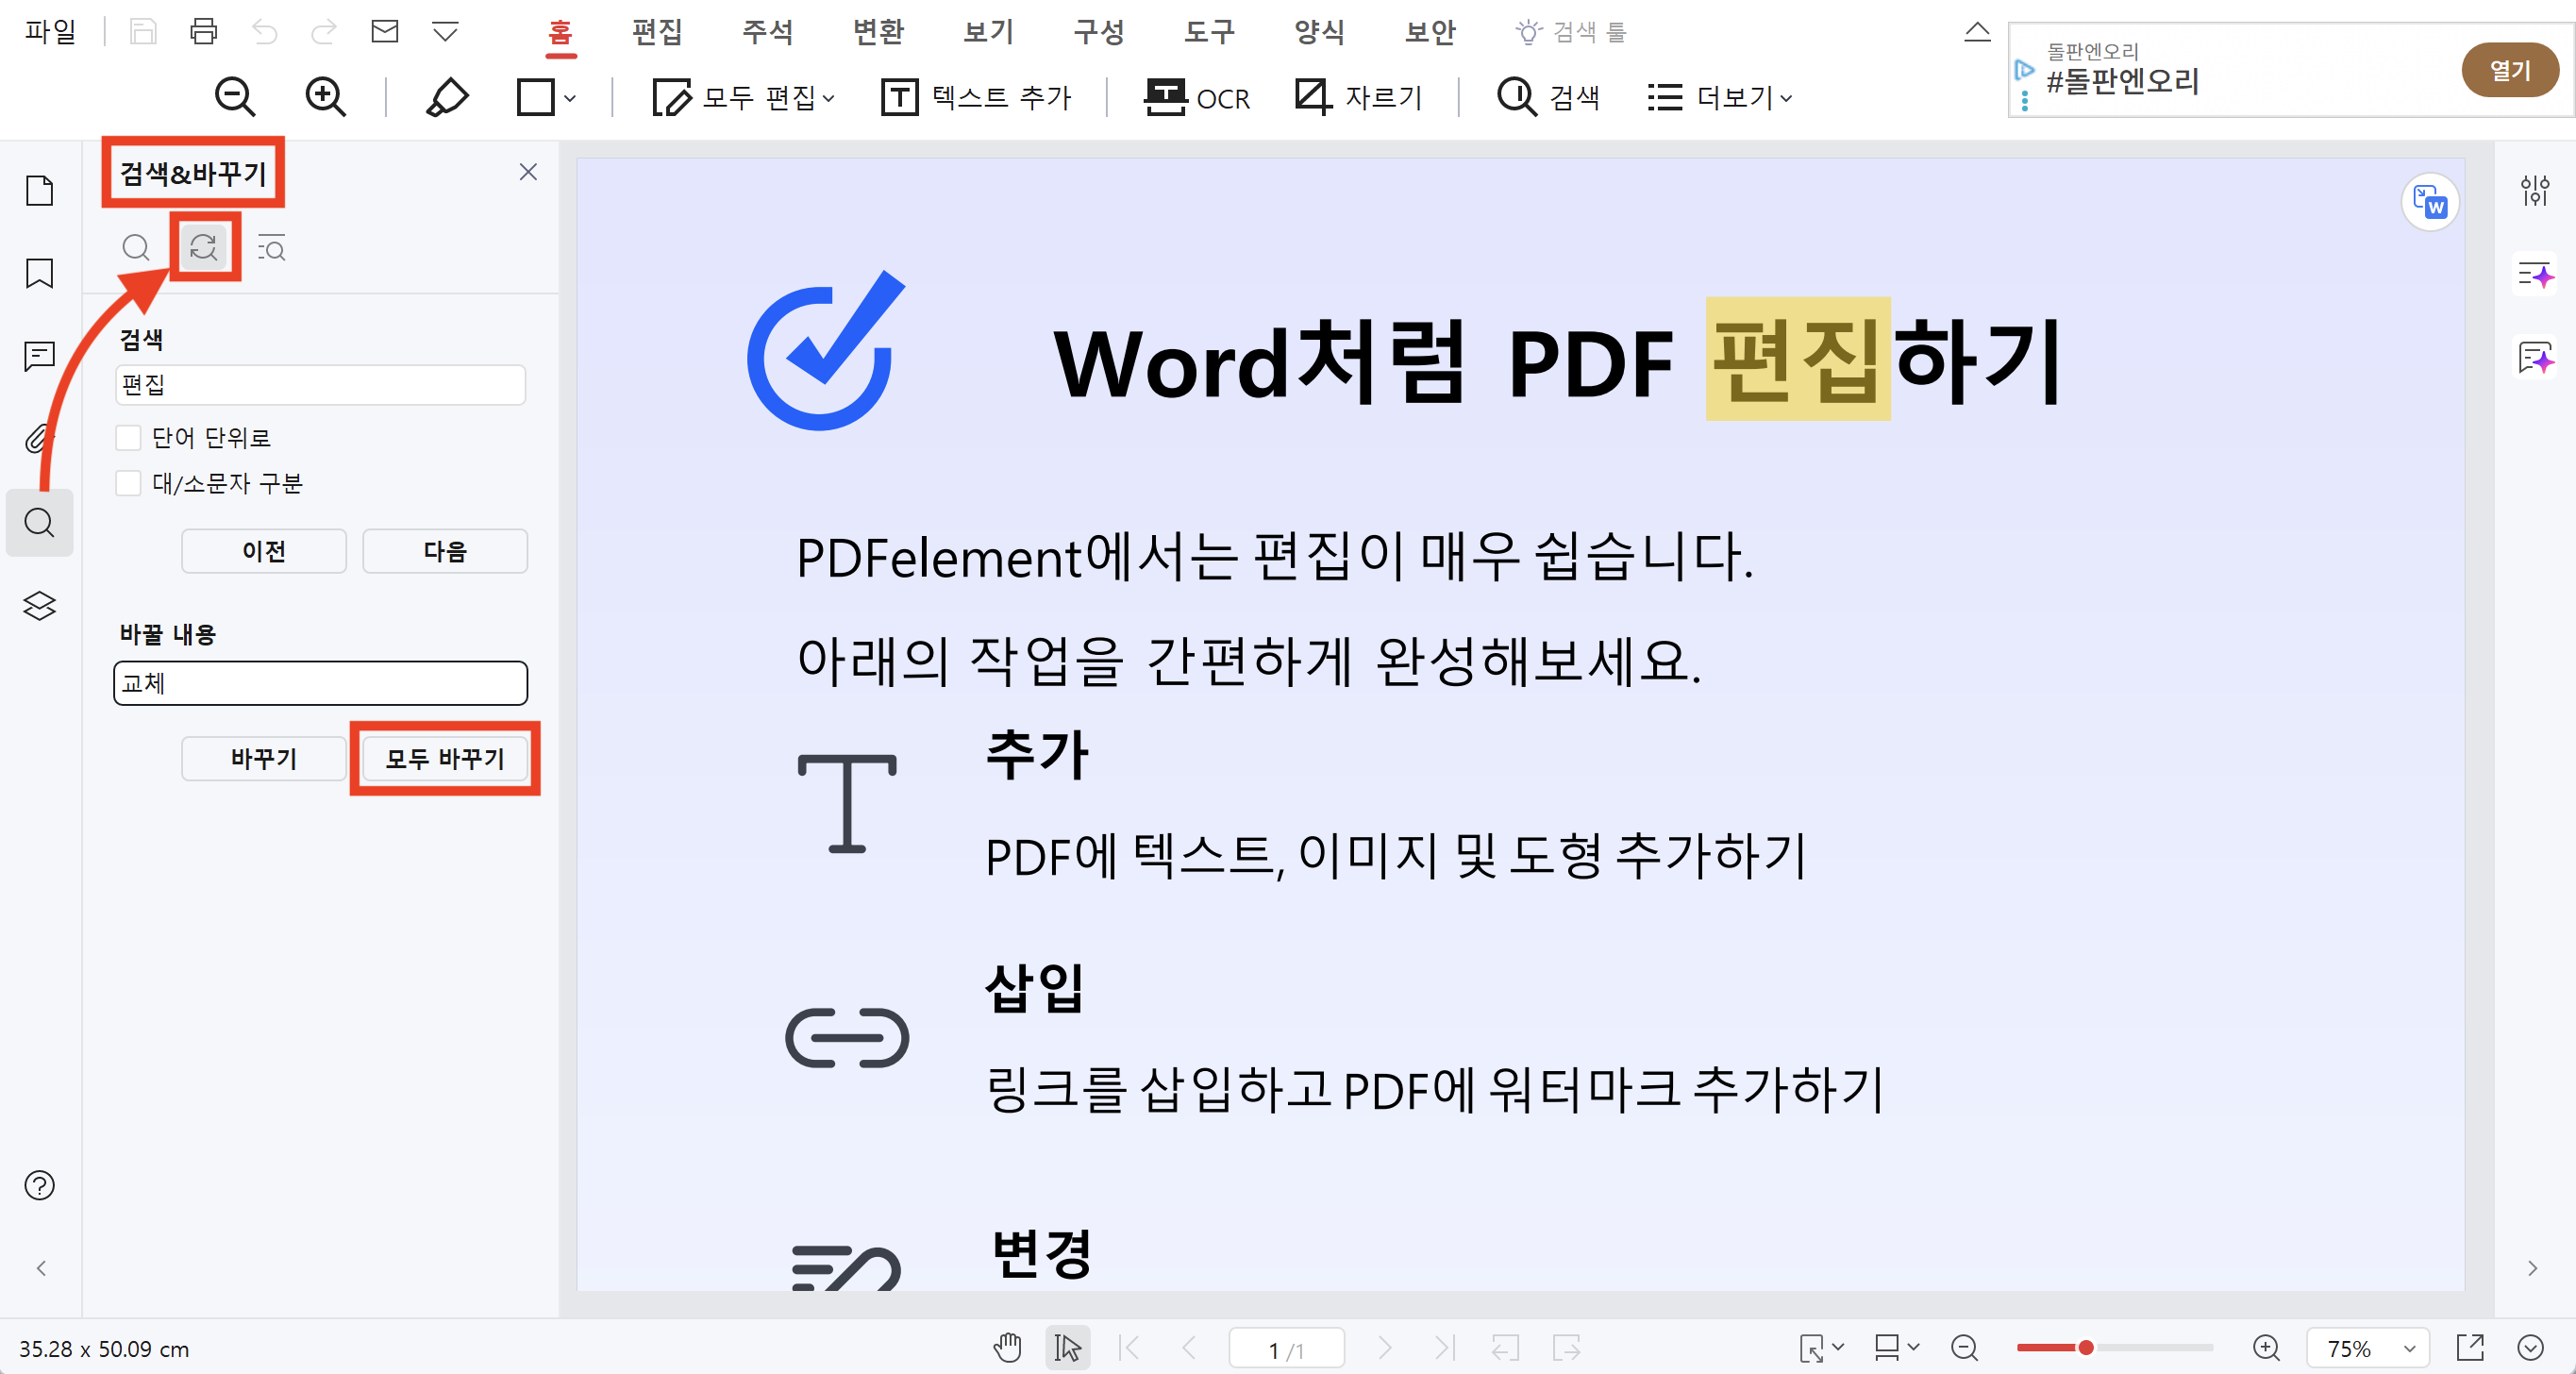Expand the 모두 편집 dropdown arrow
This screenshot has height=1374, width=2576.
point(827,97)
